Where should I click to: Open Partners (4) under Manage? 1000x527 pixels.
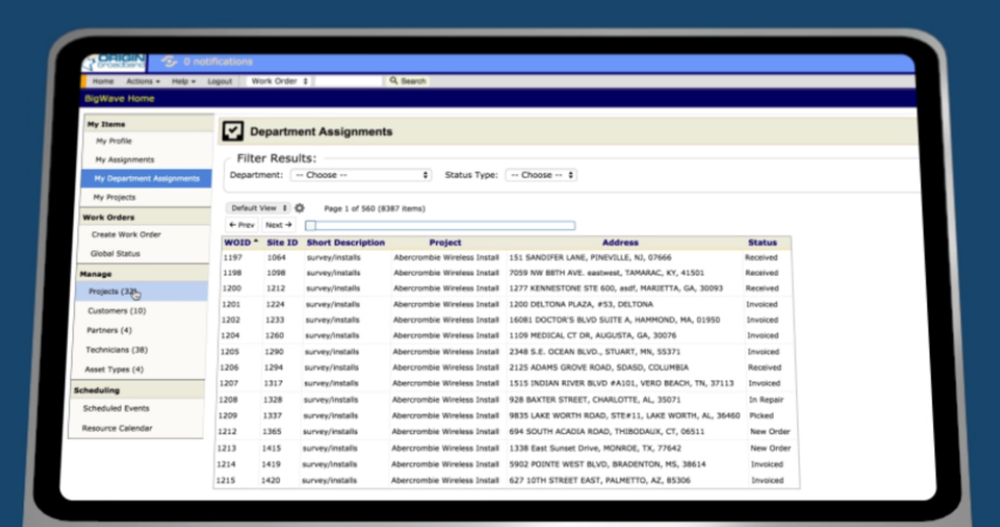pos(109,330)
